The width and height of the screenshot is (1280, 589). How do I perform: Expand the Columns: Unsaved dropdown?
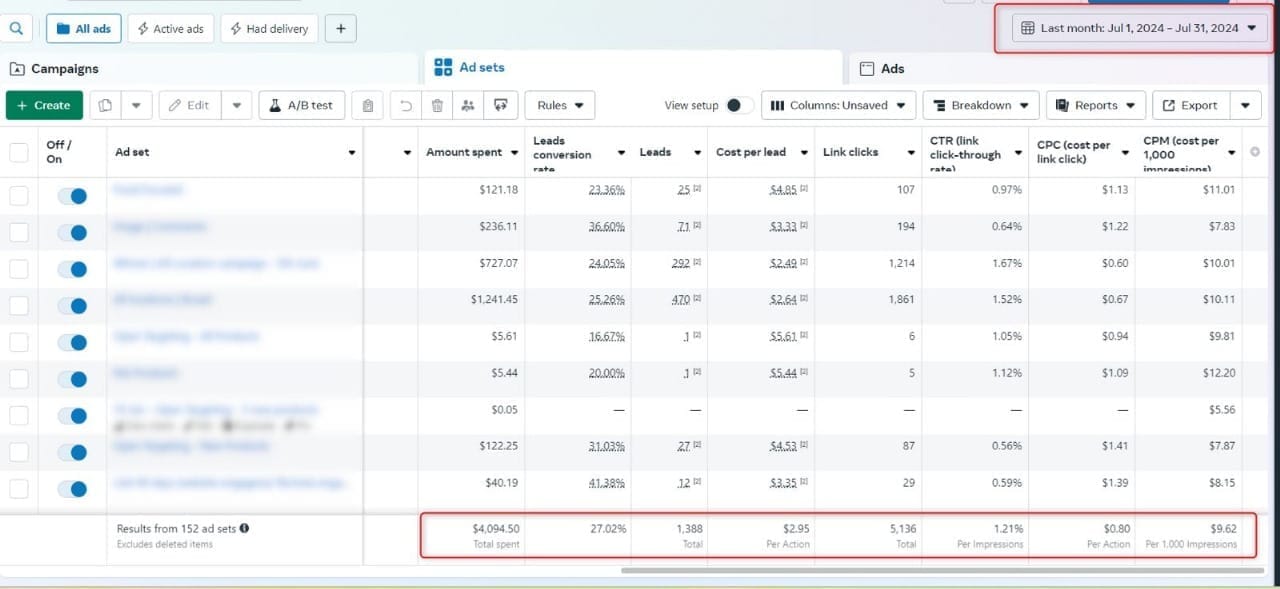(x=838, y=105)
